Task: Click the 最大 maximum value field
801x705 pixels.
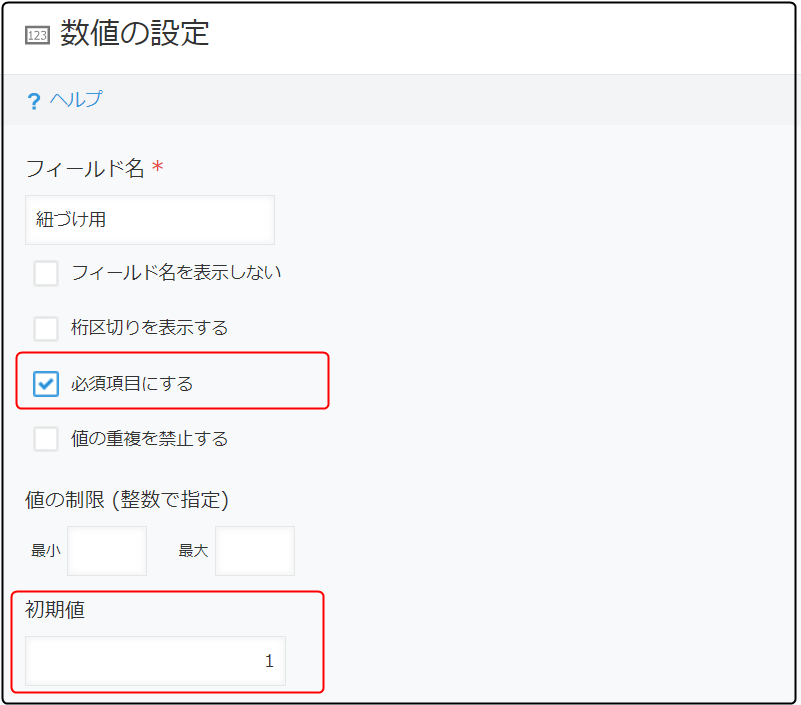Action: [x=255, y=551]
